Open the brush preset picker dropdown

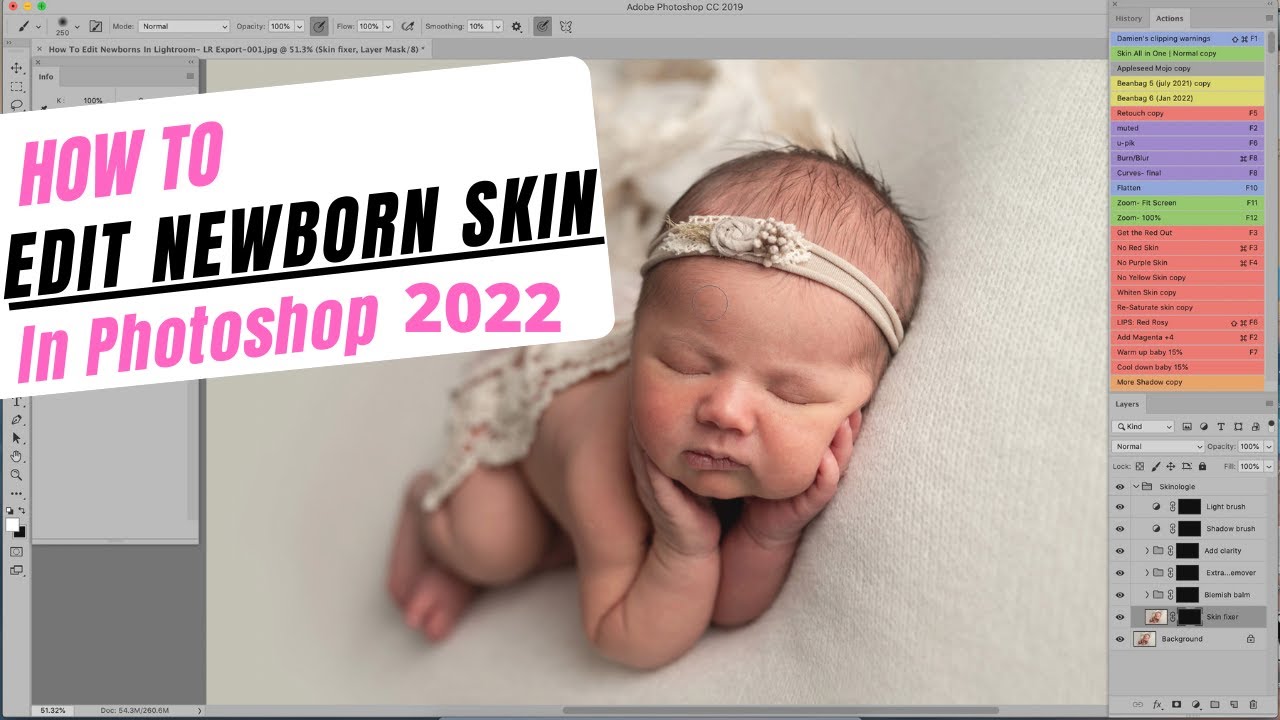[77, 26]
